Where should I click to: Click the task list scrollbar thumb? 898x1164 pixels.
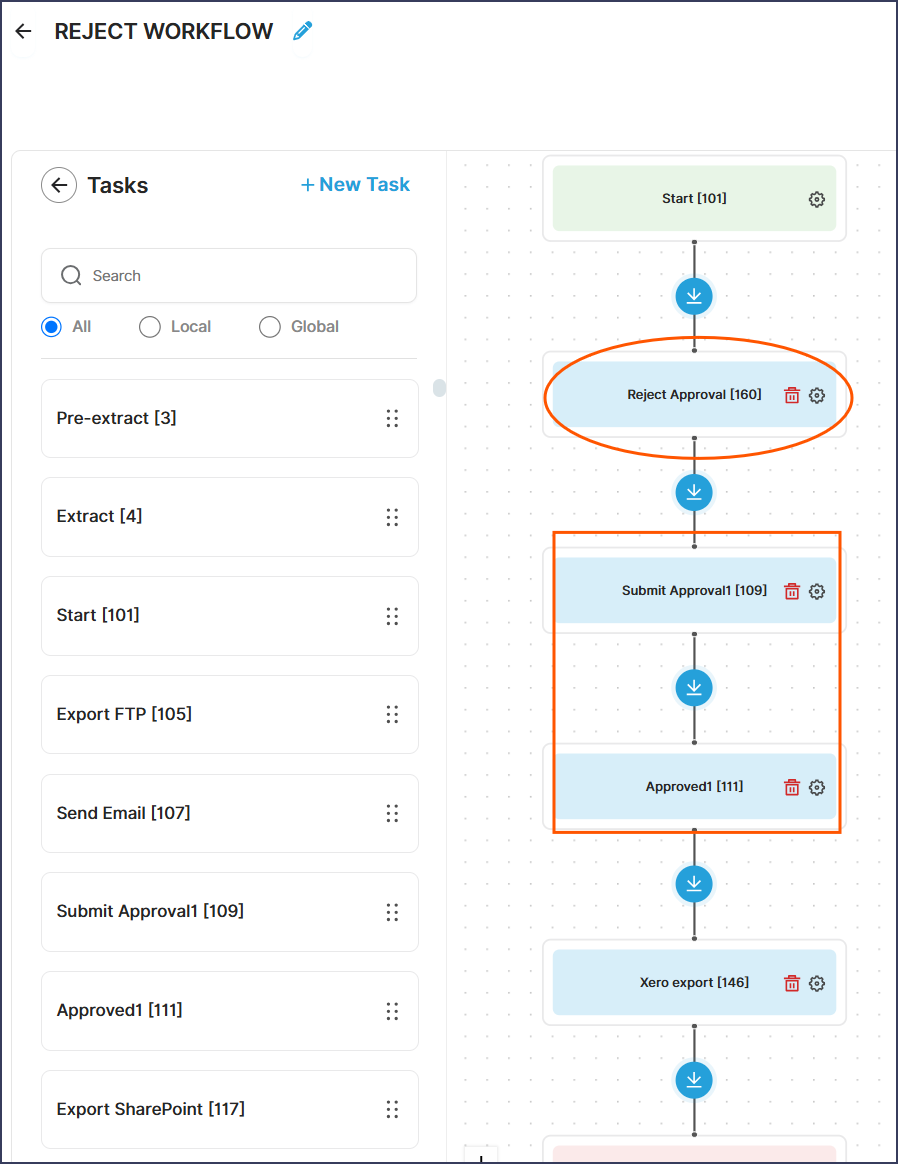pos(439,388)
